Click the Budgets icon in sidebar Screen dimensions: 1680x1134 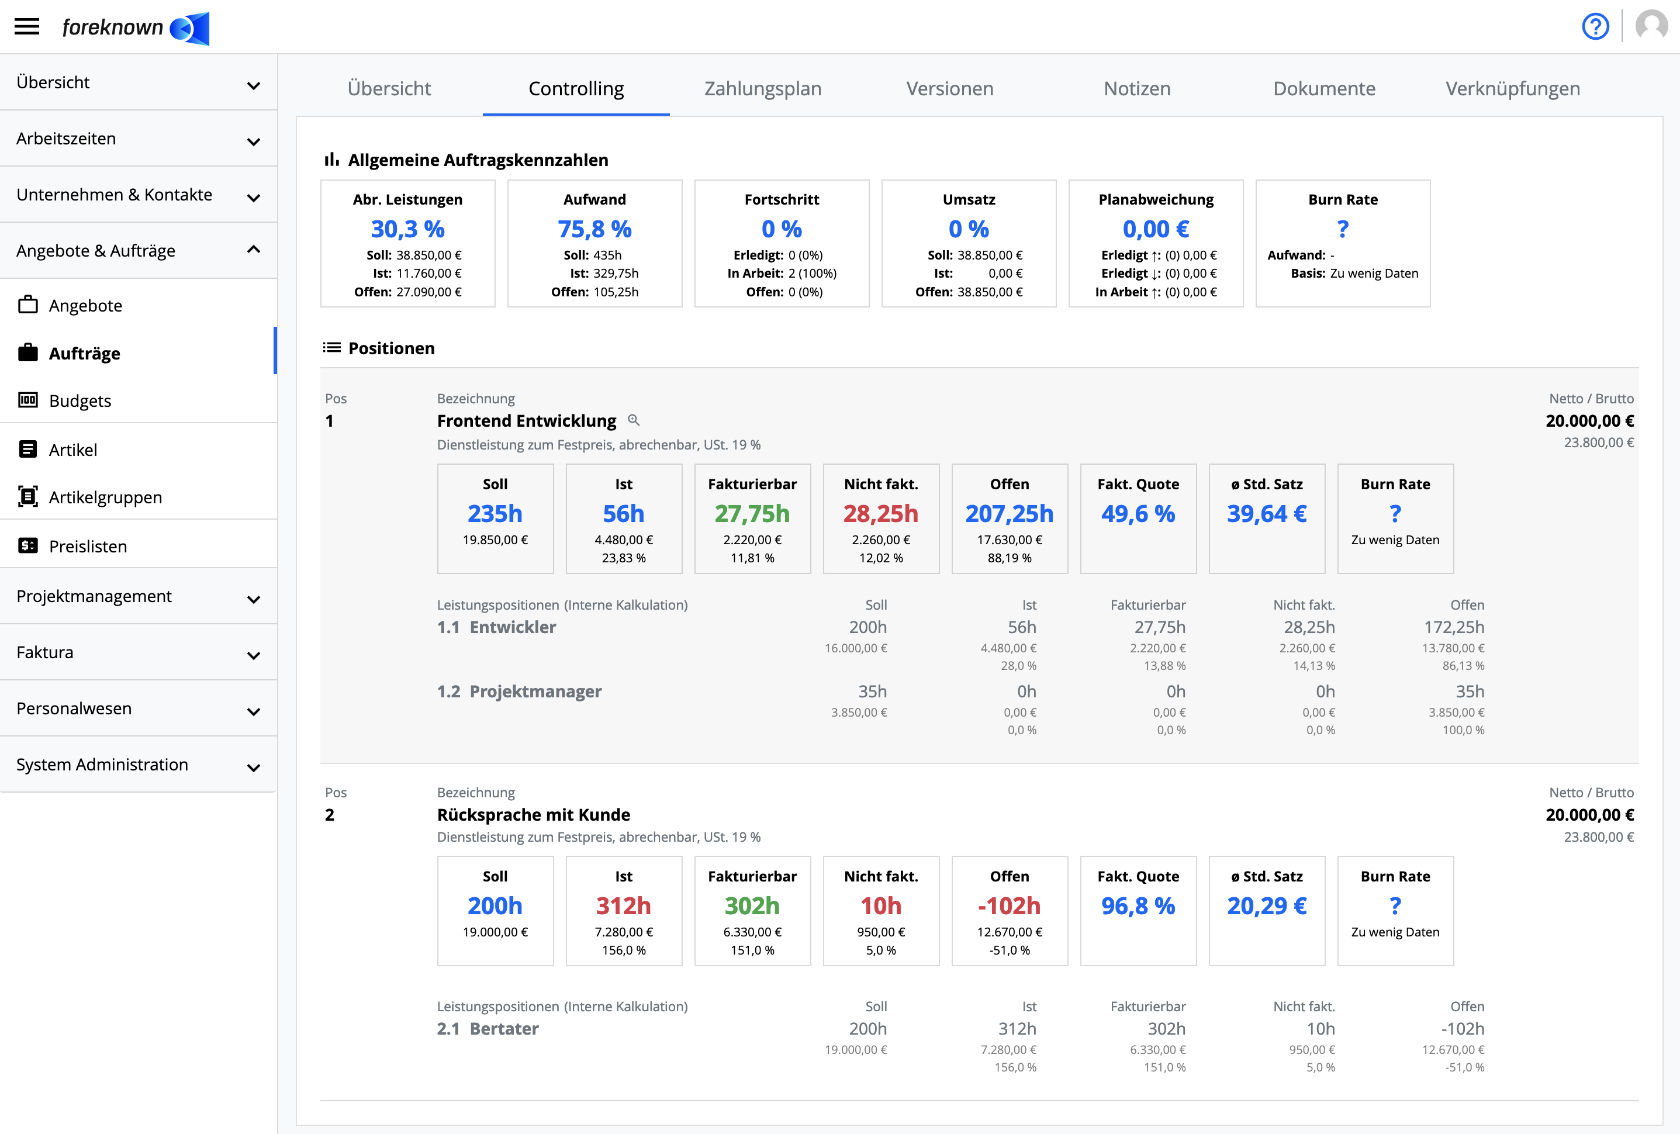tap(28, 400)
